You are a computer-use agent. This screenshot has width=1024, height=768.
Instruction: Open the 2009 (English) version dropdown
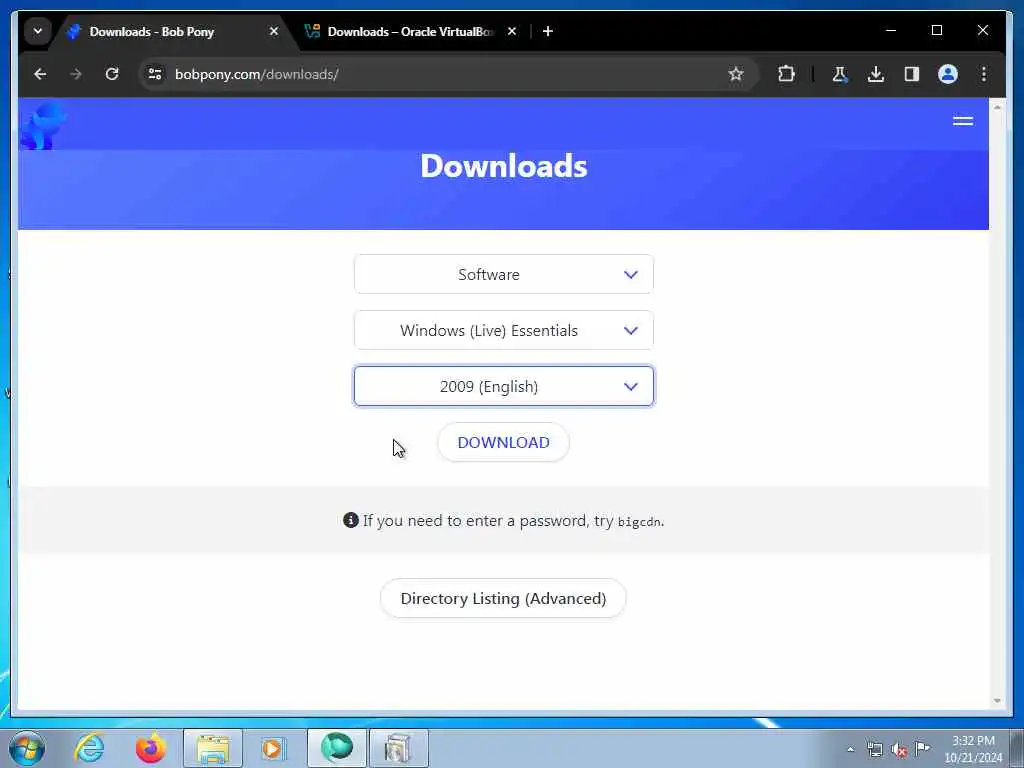(x=504, y=387)
